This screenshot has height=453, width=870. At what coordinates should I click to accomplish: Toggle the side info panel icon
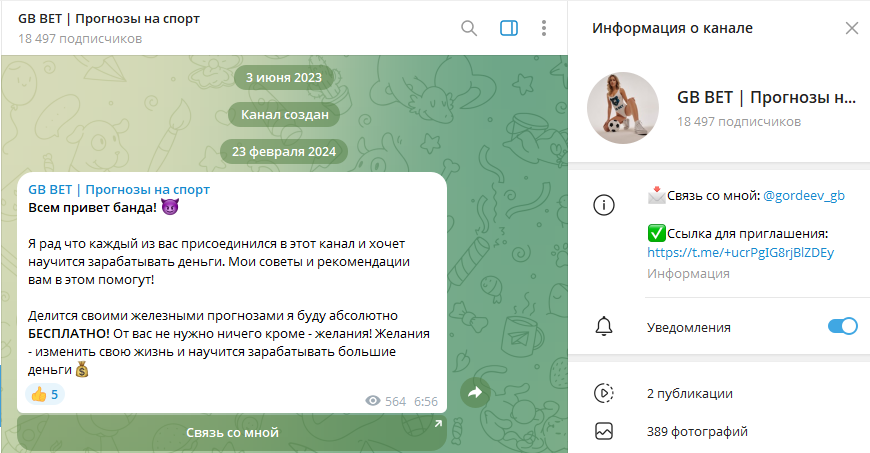[x=509, y=28]
